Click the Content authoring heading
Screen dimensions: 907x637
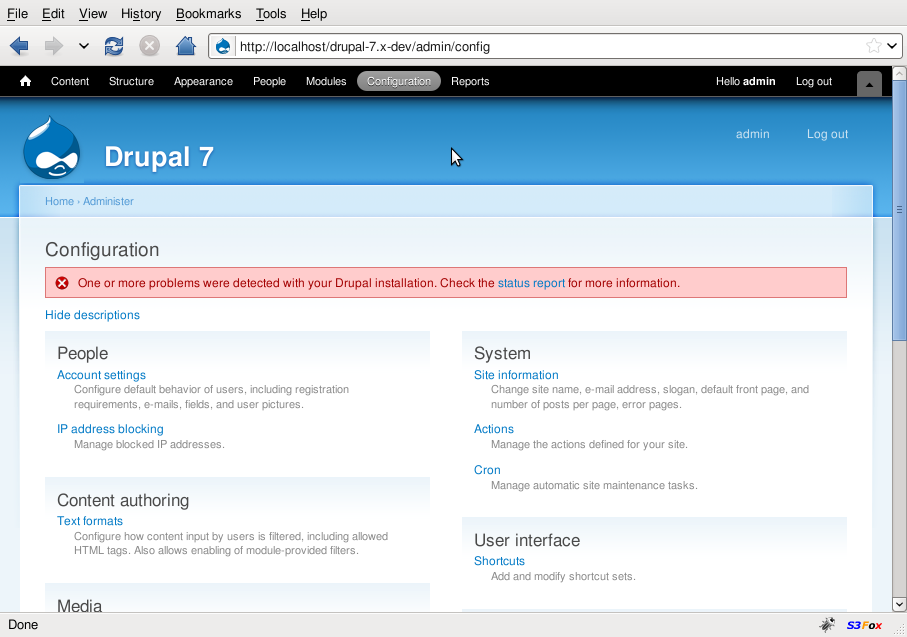(123, 500)
